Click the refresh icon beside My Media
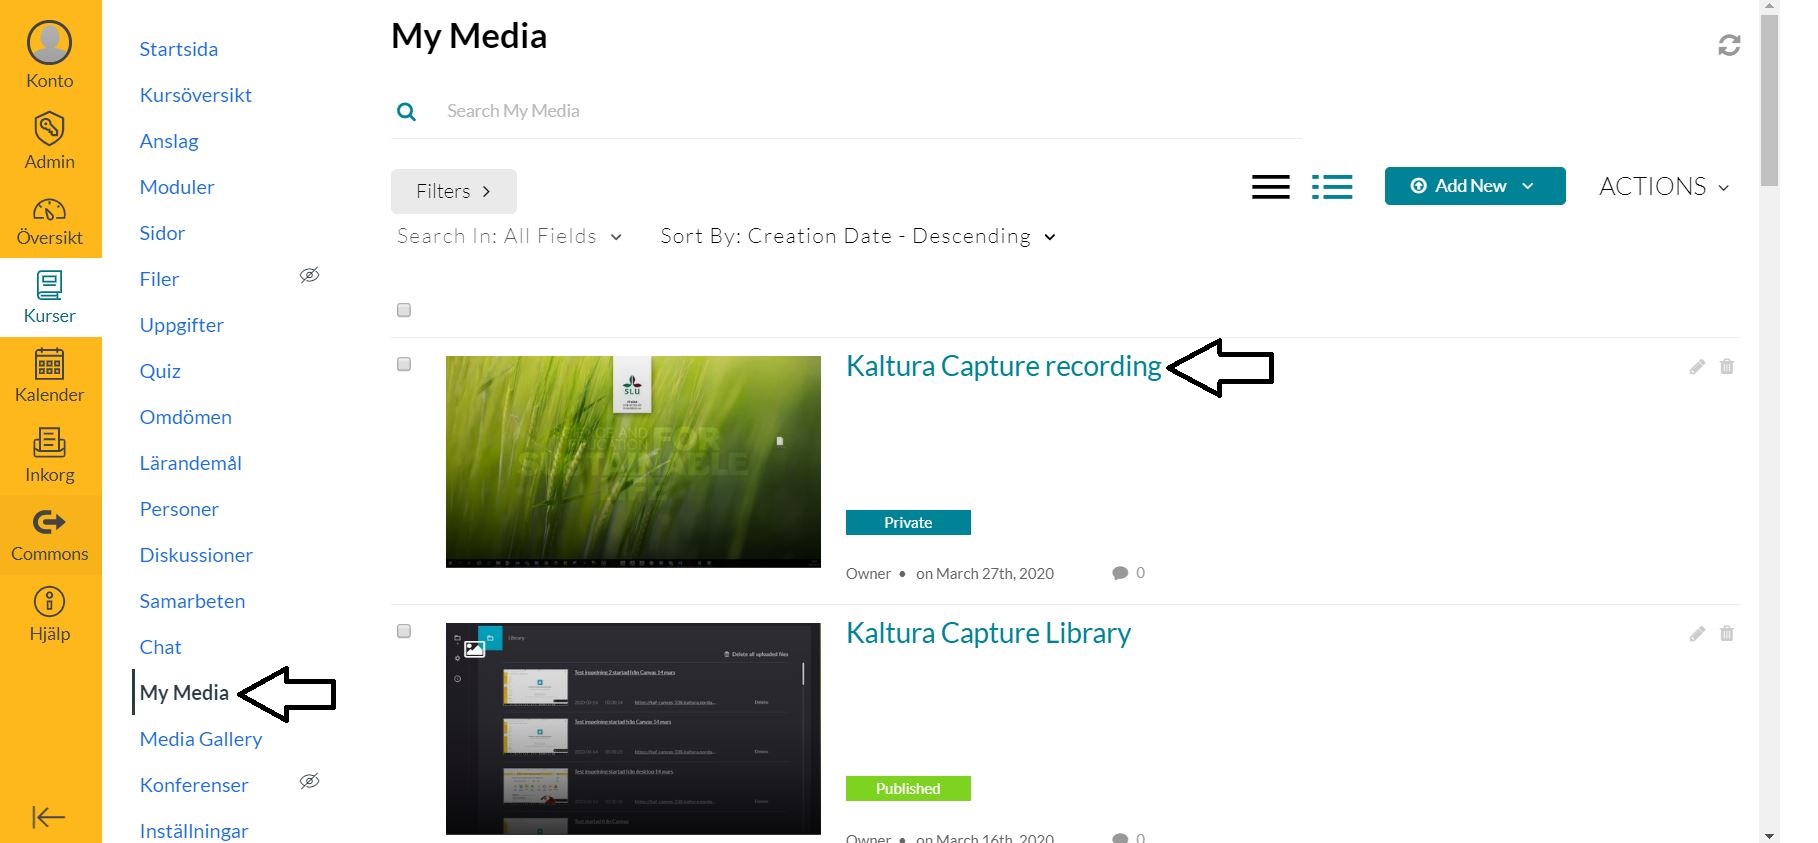 click(1729, 45)
